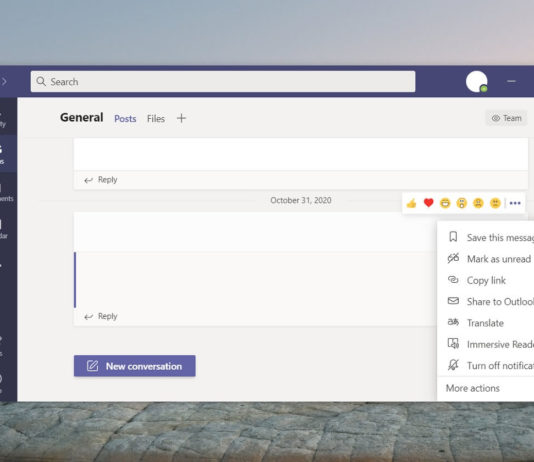React with the sad emoji
This screenshot has height=462, width=534.
tap(478, 203)
